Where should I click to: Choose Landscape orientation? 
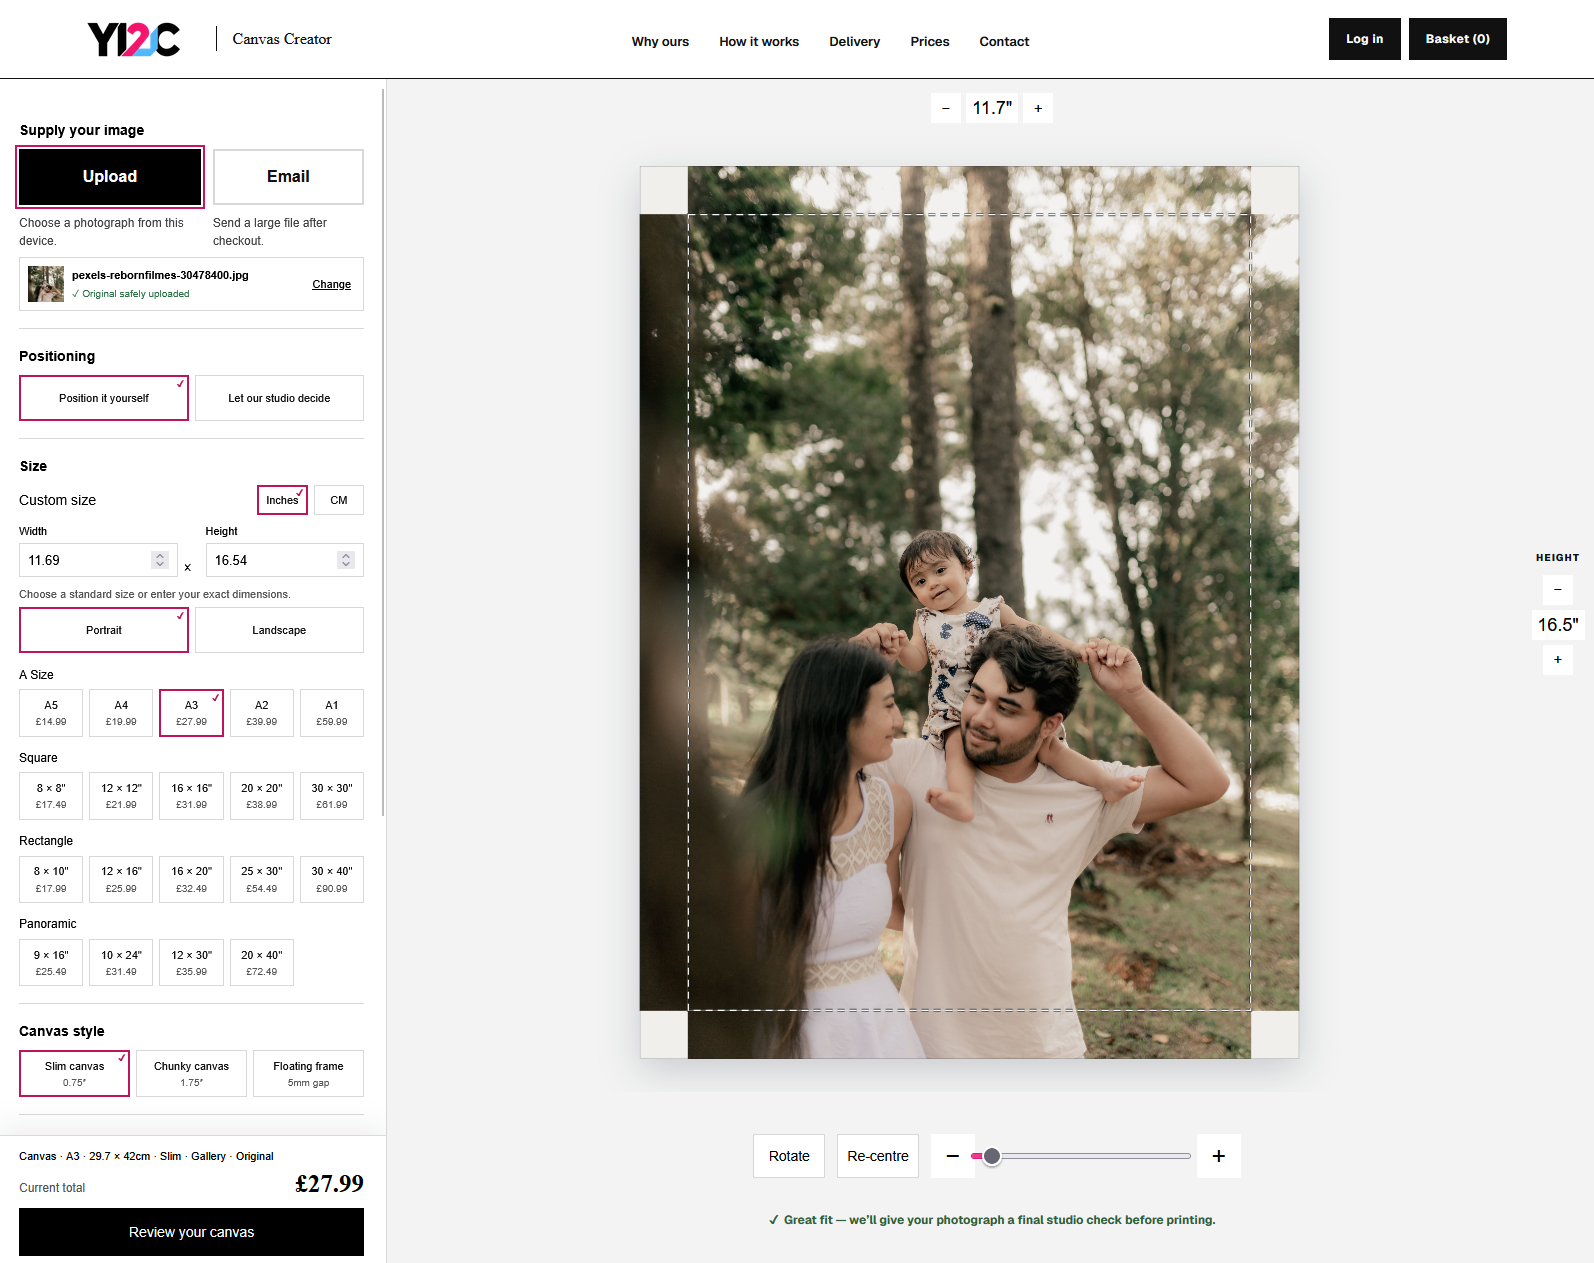[x=279, y=630]
